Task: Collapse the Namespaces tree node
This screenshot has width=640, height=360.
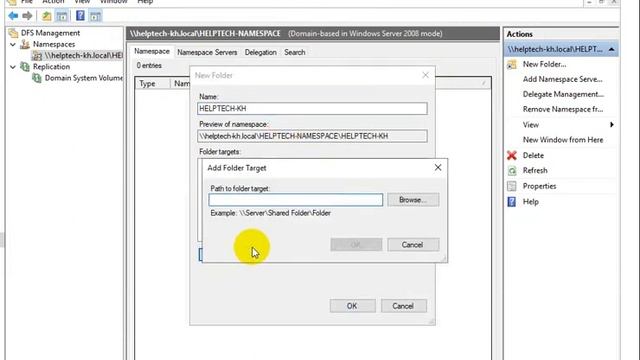Action: click(x=13, y=44)
